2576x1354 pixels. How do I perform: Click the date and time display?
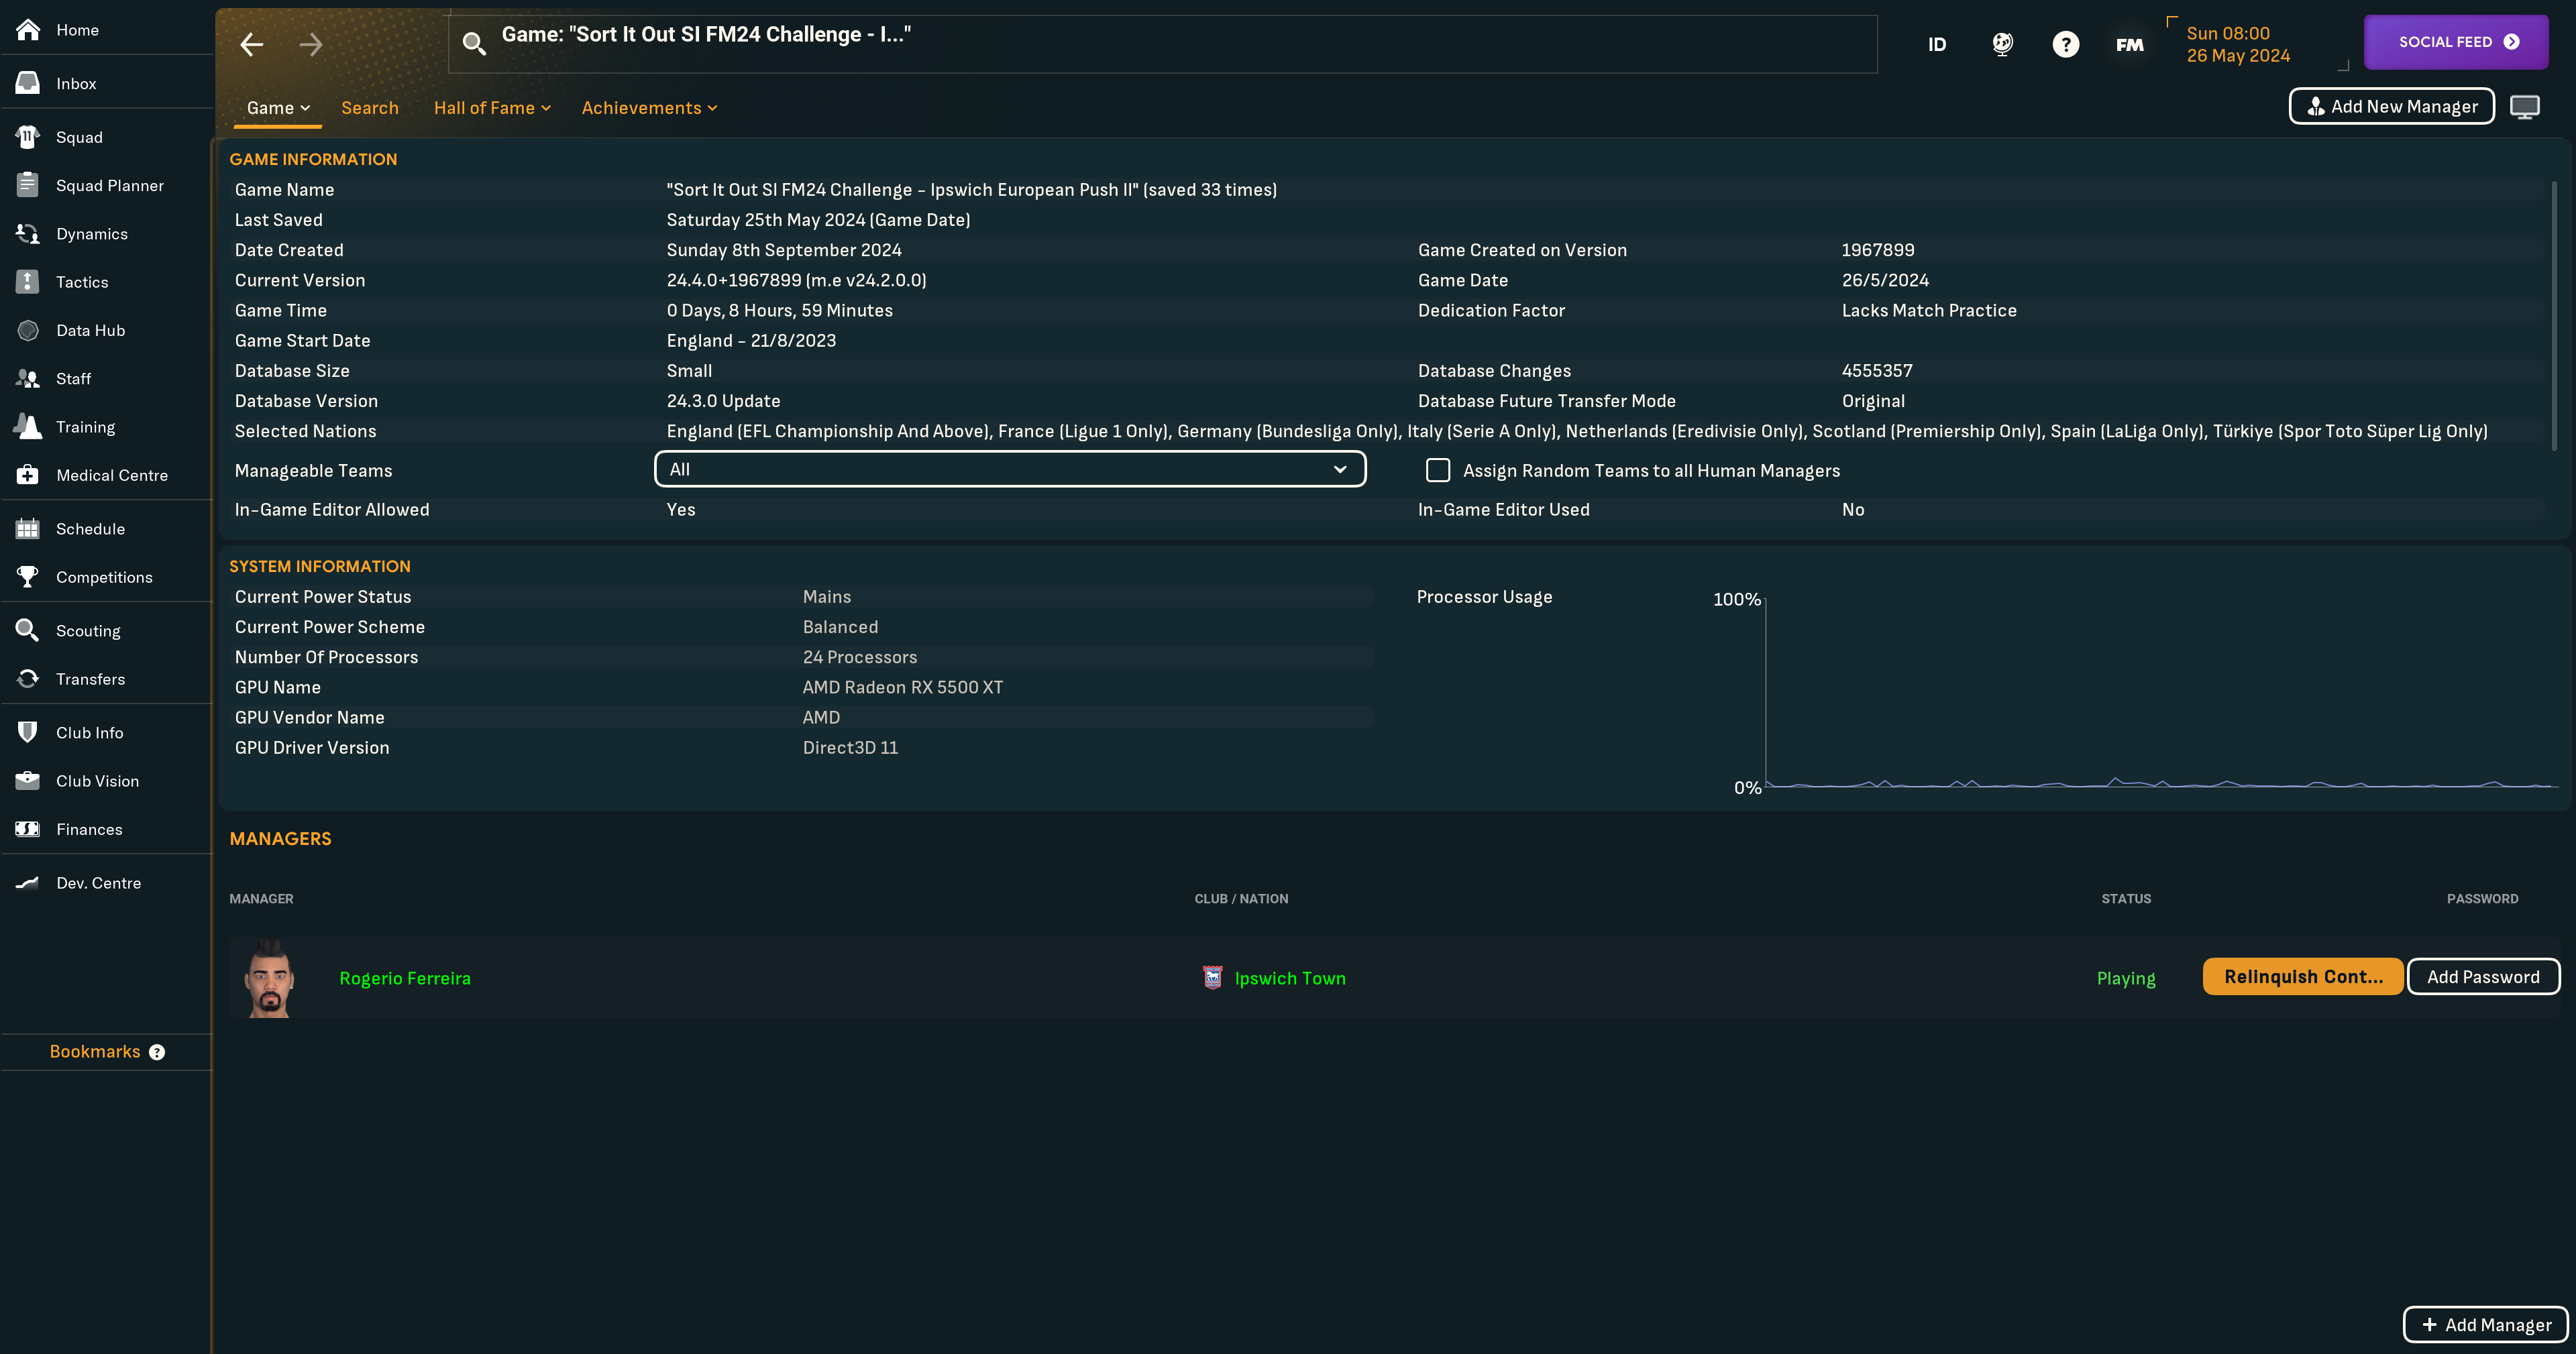tap(2238, 44)
